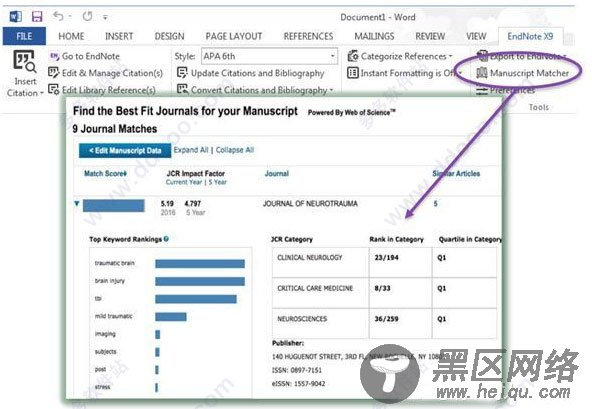This screenshot has height=409, width=592.
Task: Select the ISSN: 0897-7151 text
Action: (297, 370)
